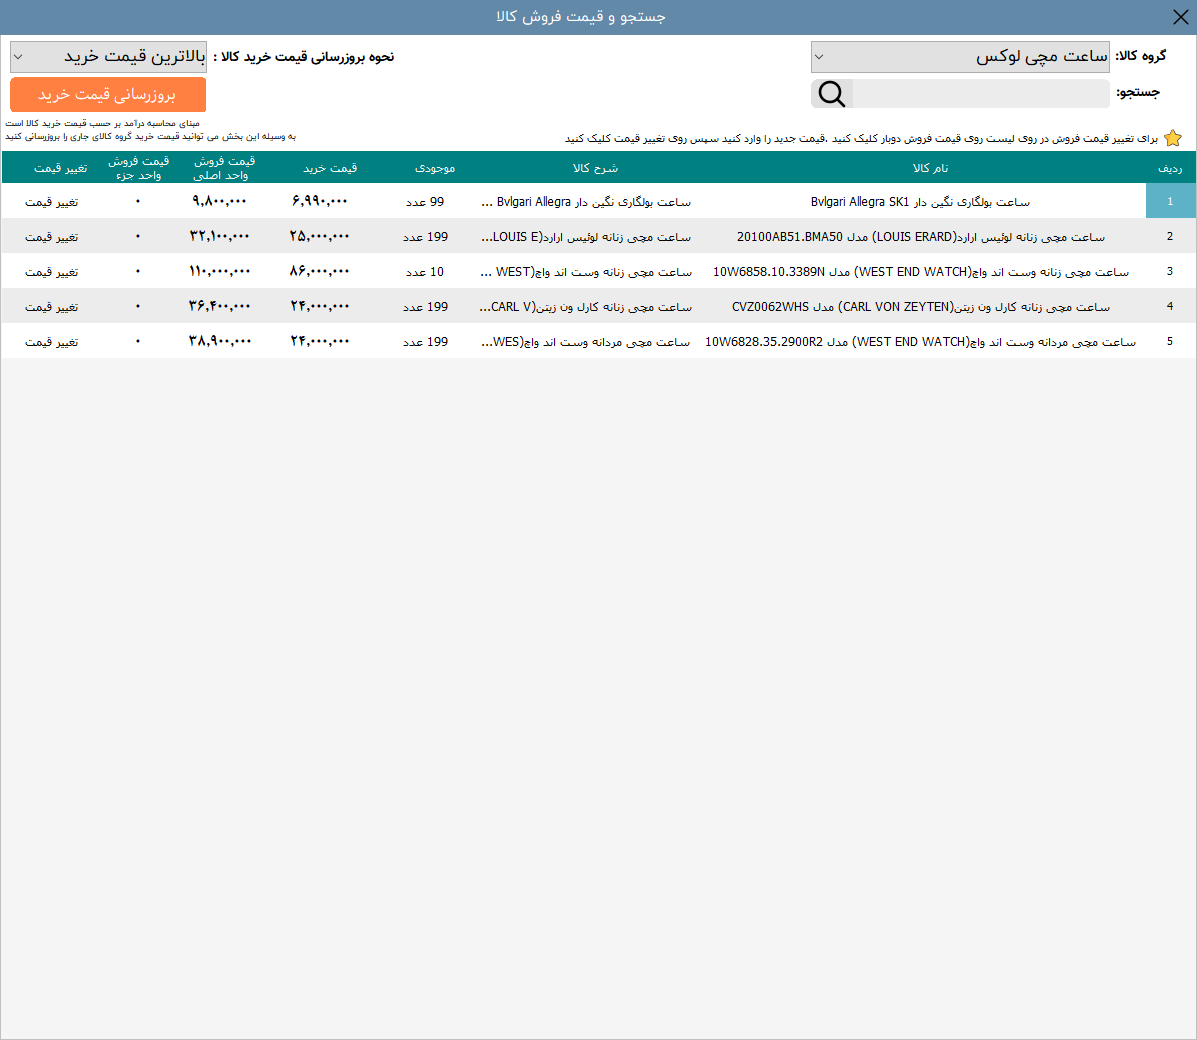Image resolution: width=1197 pixels, height=1040 pixels.
Task: Click قیمت فروش واحد جزء column header
Action: coord(138,168)
